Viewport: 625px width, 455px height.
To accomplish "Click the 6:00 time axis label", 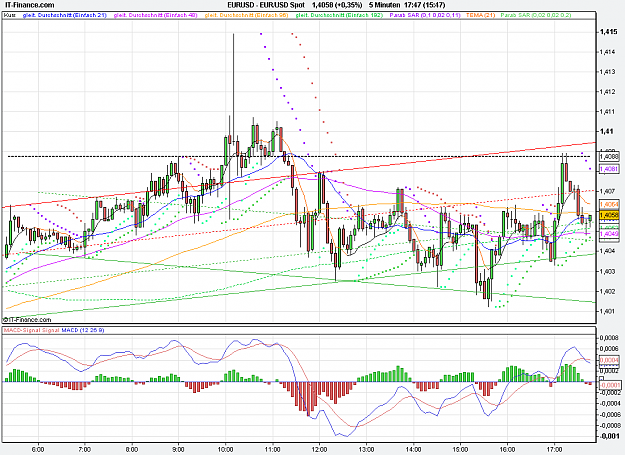I will coord(38,449).
